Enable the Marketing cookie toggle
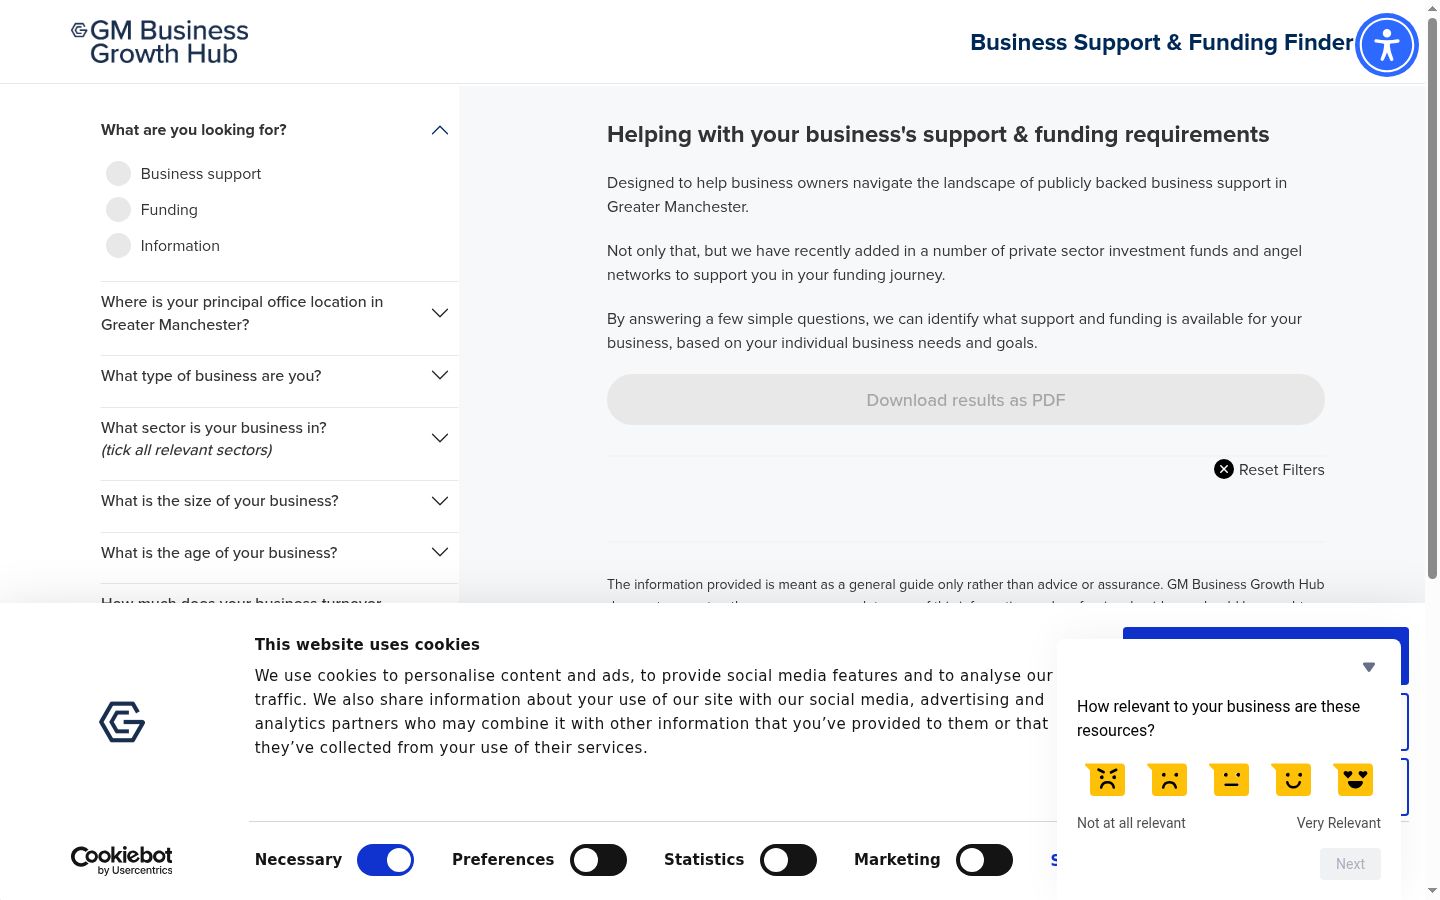1440x900 pixels. click(984, 860)
